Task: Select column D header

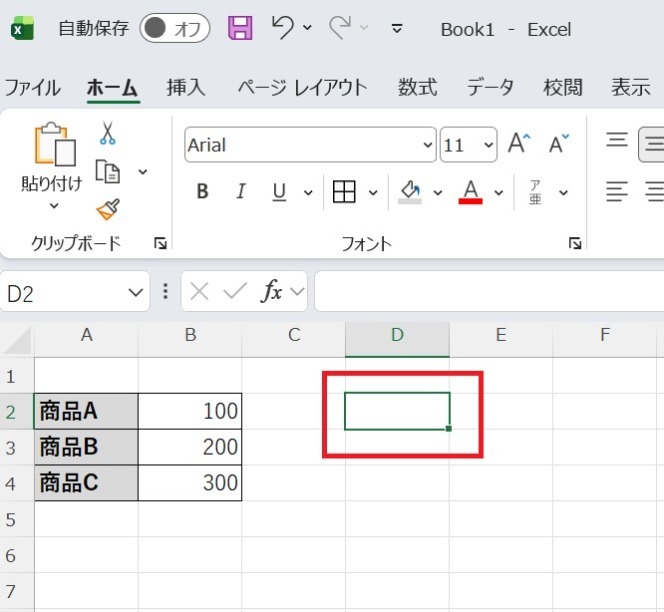Action: click(x=397, y=340)
